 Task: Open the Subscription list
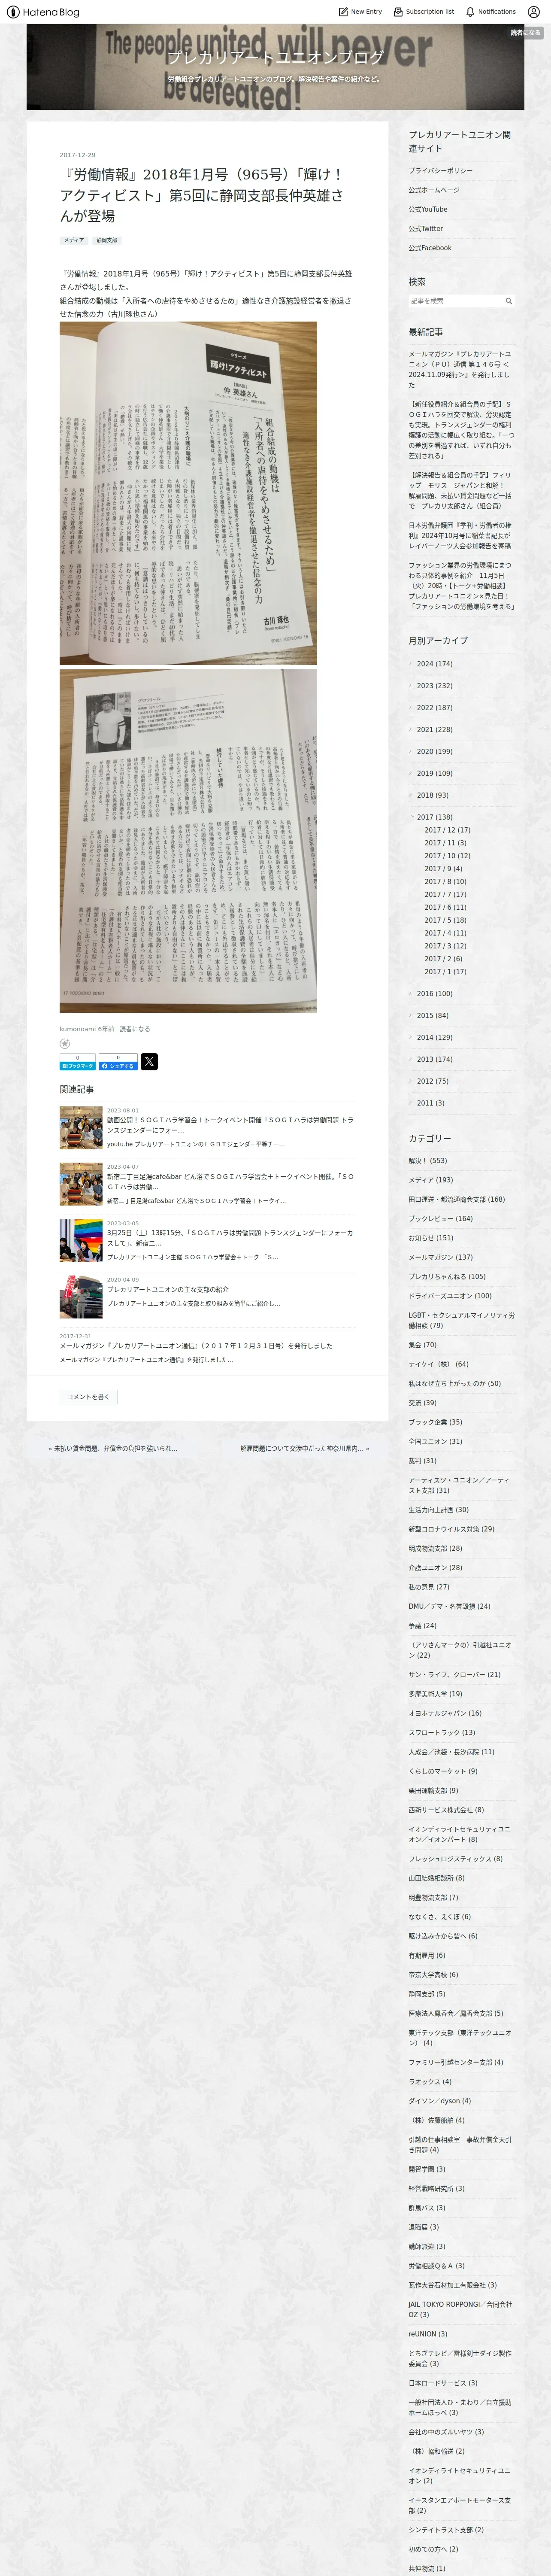[423, 12]
